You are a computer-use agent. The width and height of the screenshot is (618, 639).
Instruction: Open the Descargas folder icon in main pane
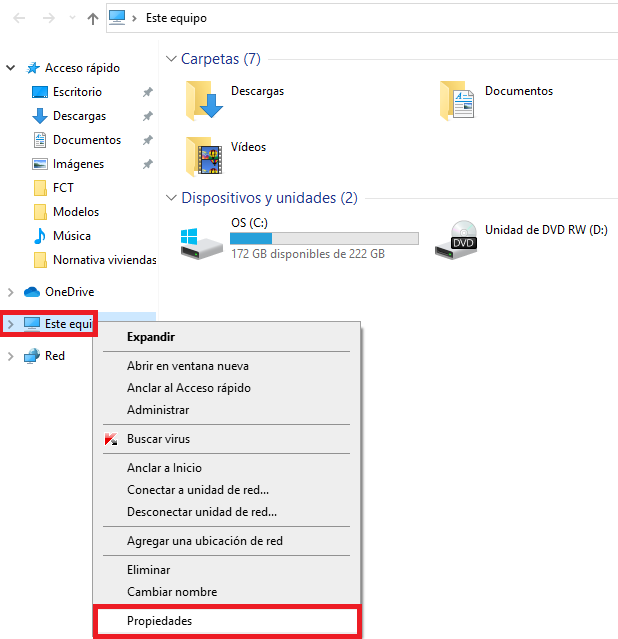point(204,100)
